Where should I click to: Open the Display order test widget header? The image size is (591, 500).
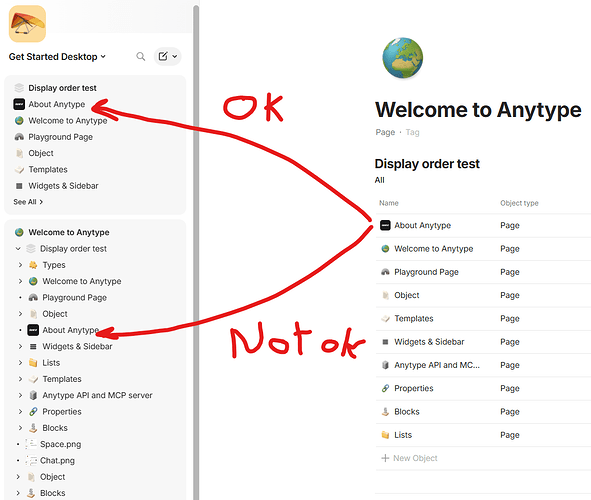pos(62,88)
